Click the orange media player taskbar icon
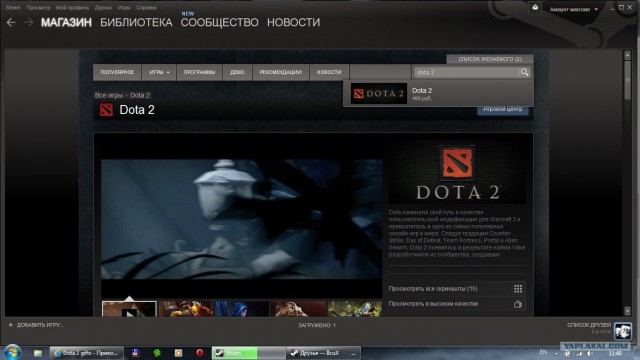 (178, 353)
